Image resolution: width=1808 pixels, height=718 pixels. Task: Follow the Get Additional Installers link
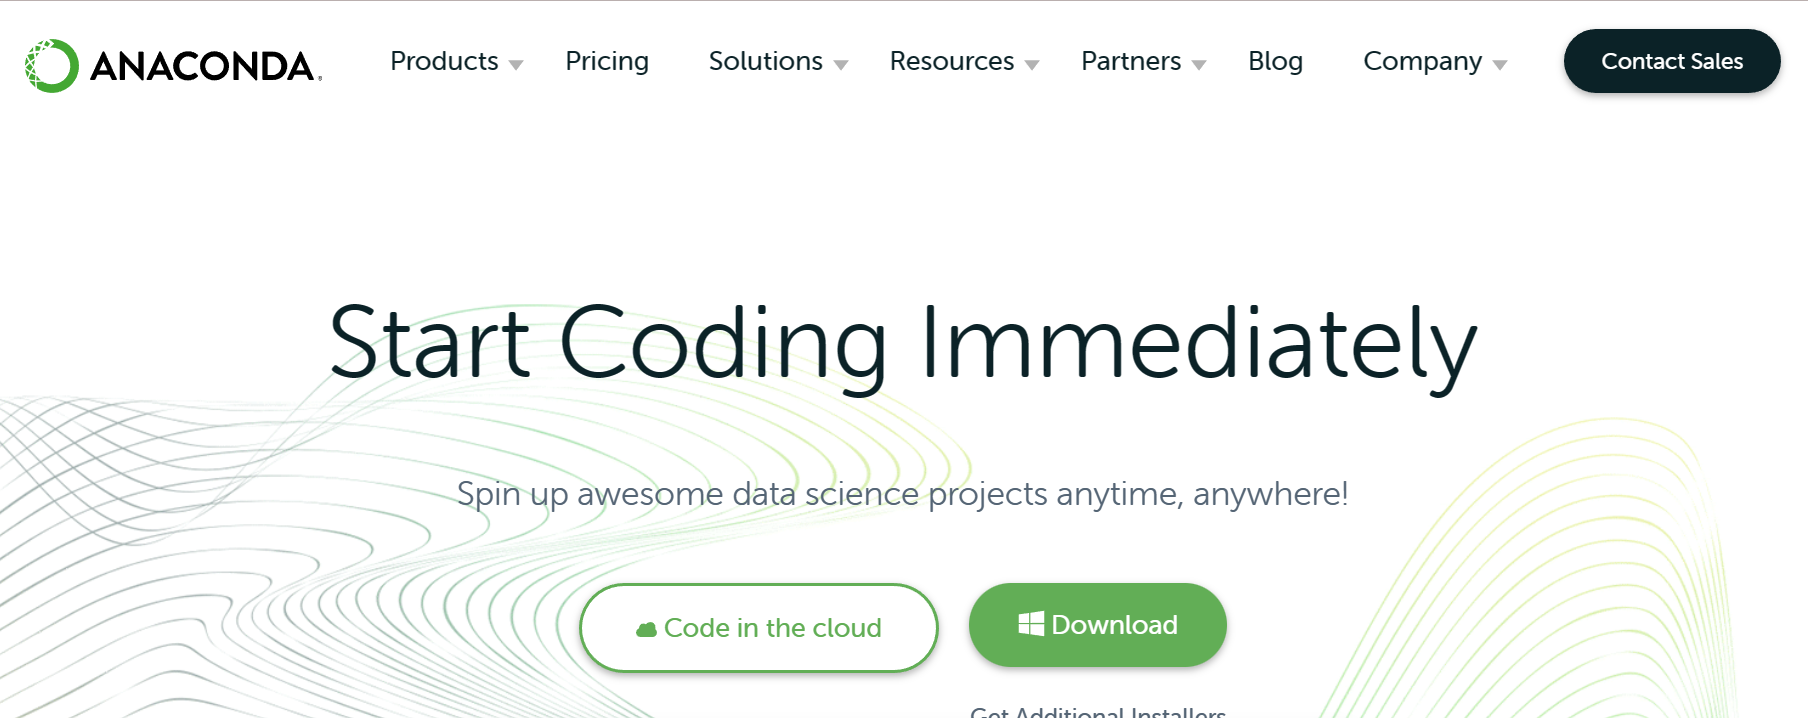[1098, 711]
